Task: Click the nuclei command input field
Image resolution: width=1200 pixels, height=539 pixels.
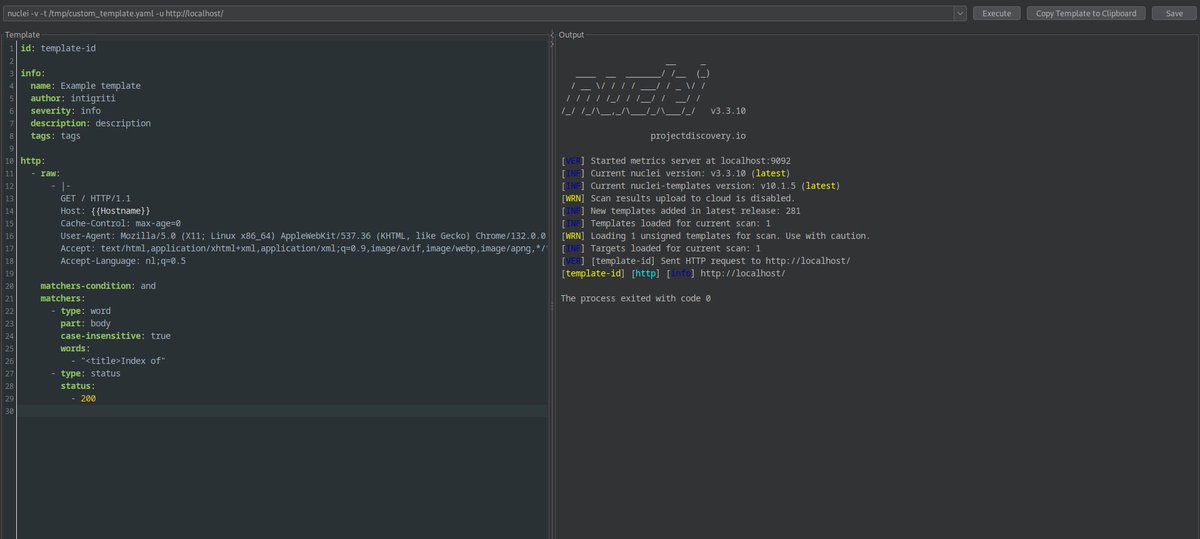Action: point(478,13)
